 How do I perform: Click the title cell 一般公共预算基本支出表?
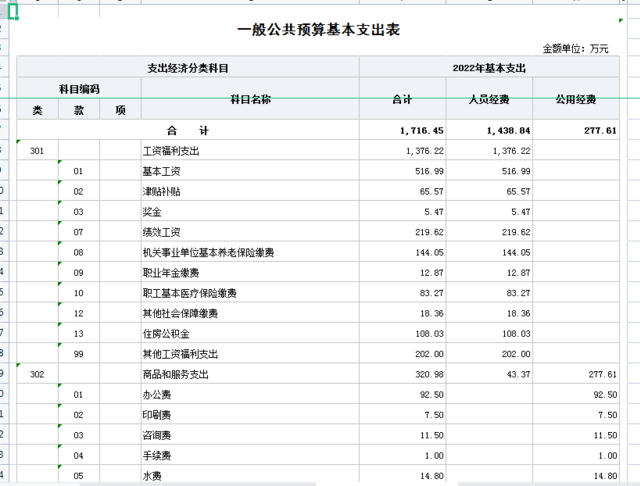click(x=318, y=30)
